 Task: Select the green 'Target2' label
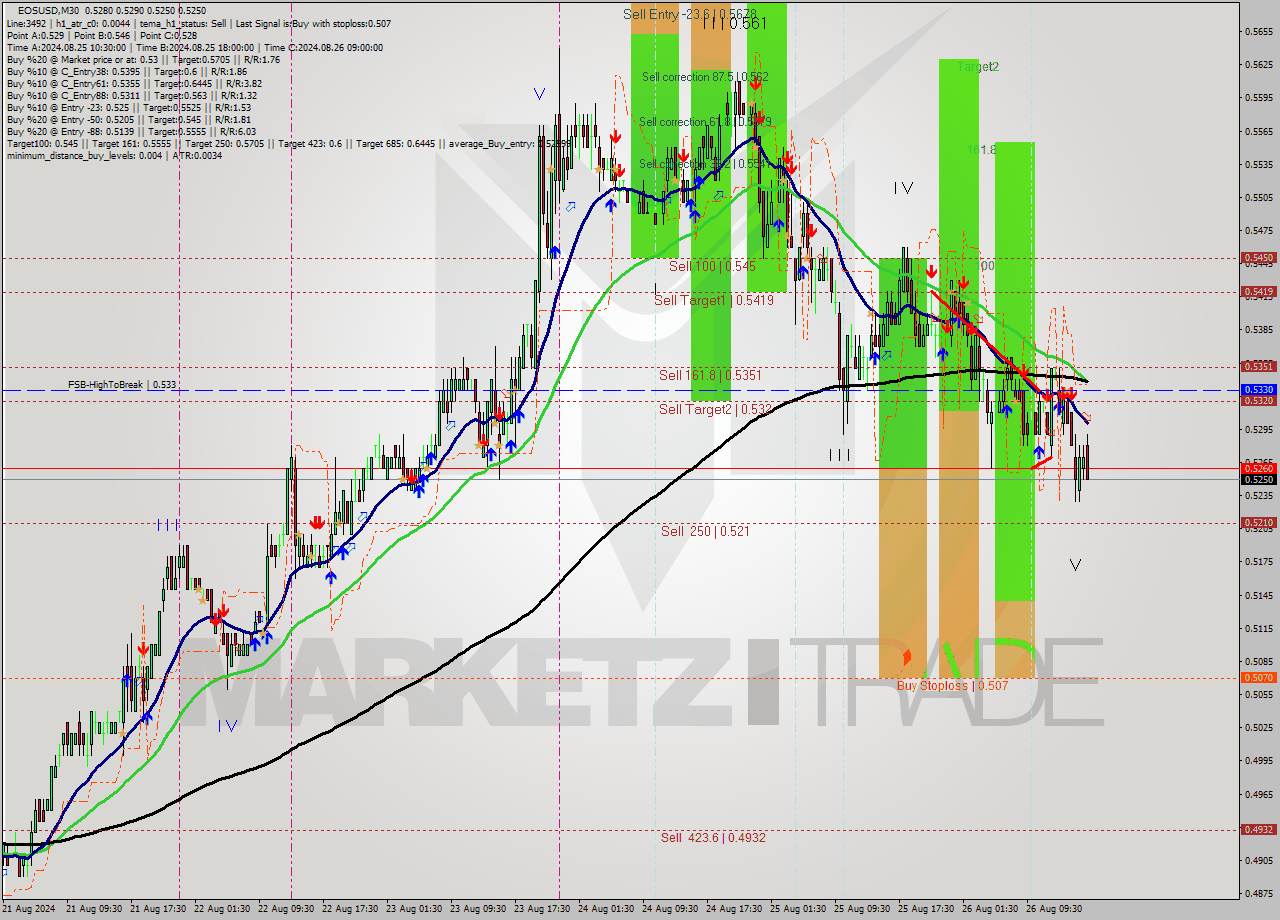[978, 67]
